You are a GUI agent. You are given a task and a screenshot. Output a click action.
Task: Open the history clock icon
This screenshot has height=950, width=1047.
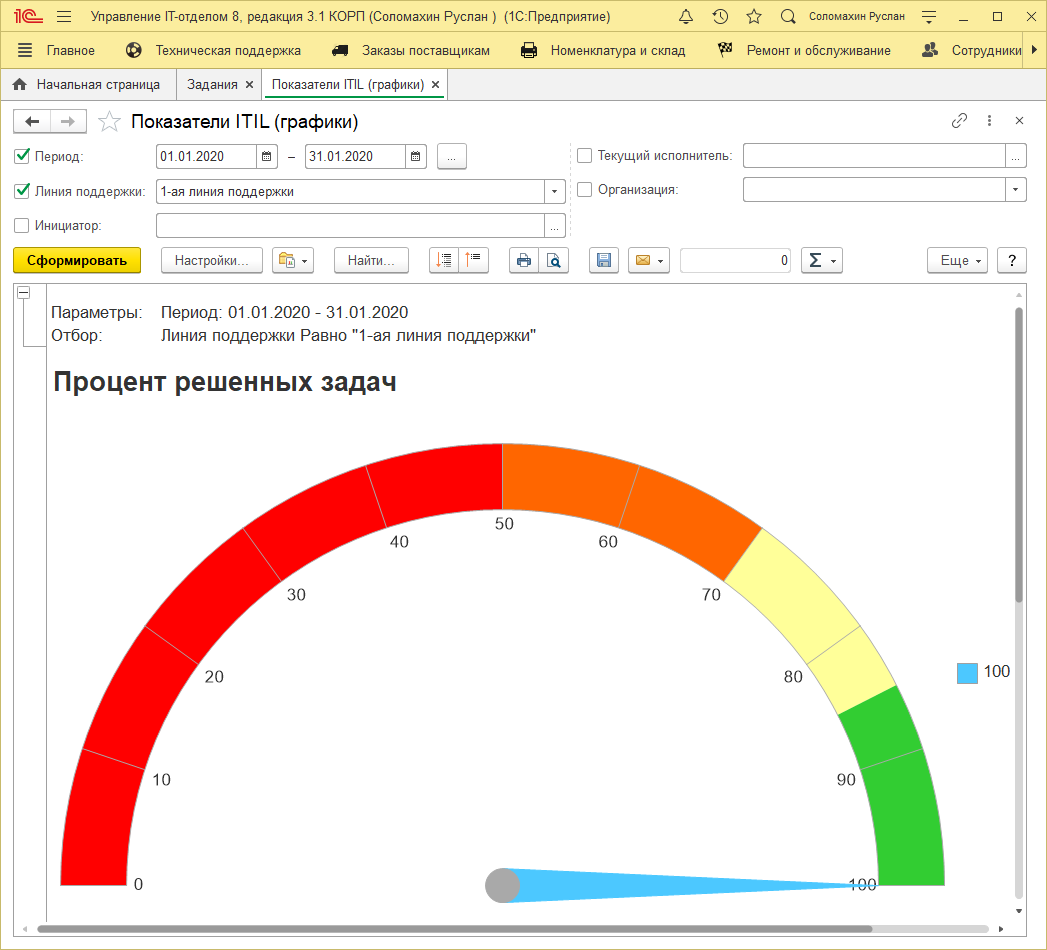tap(720, 17)
